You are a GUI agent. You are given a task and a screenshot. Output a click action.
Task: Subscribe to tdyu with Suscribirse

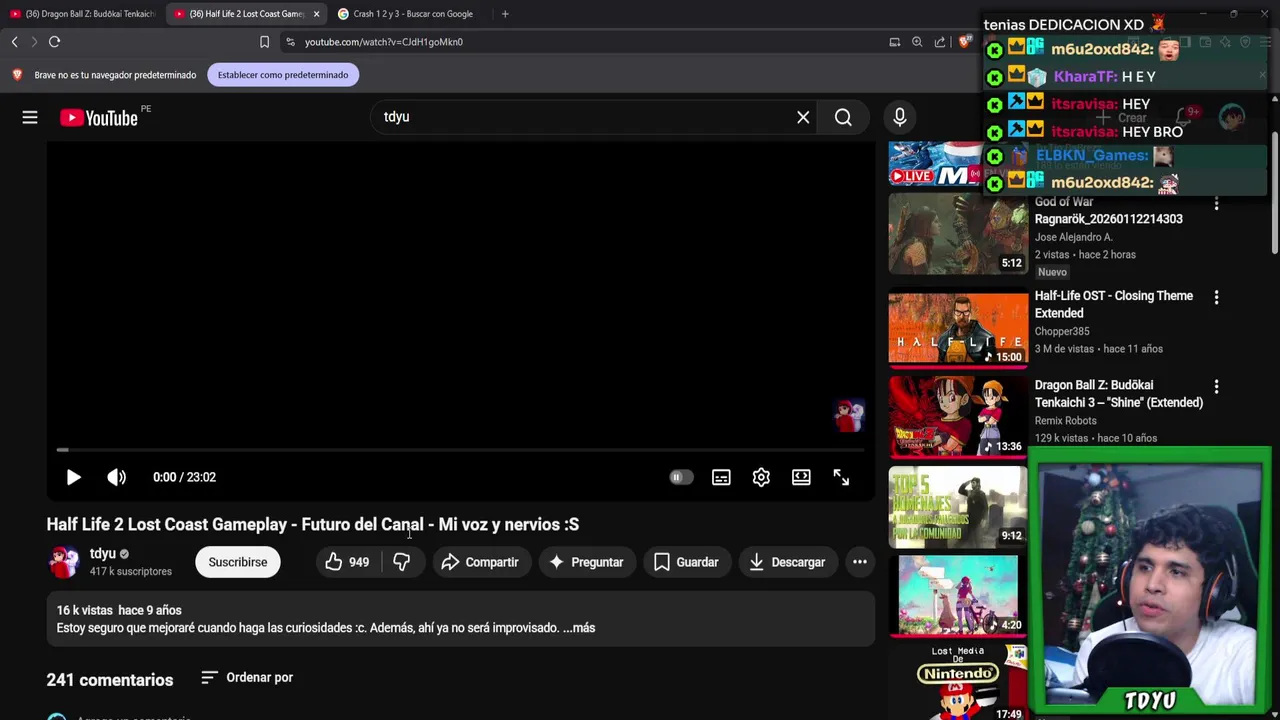pos(238,562)
